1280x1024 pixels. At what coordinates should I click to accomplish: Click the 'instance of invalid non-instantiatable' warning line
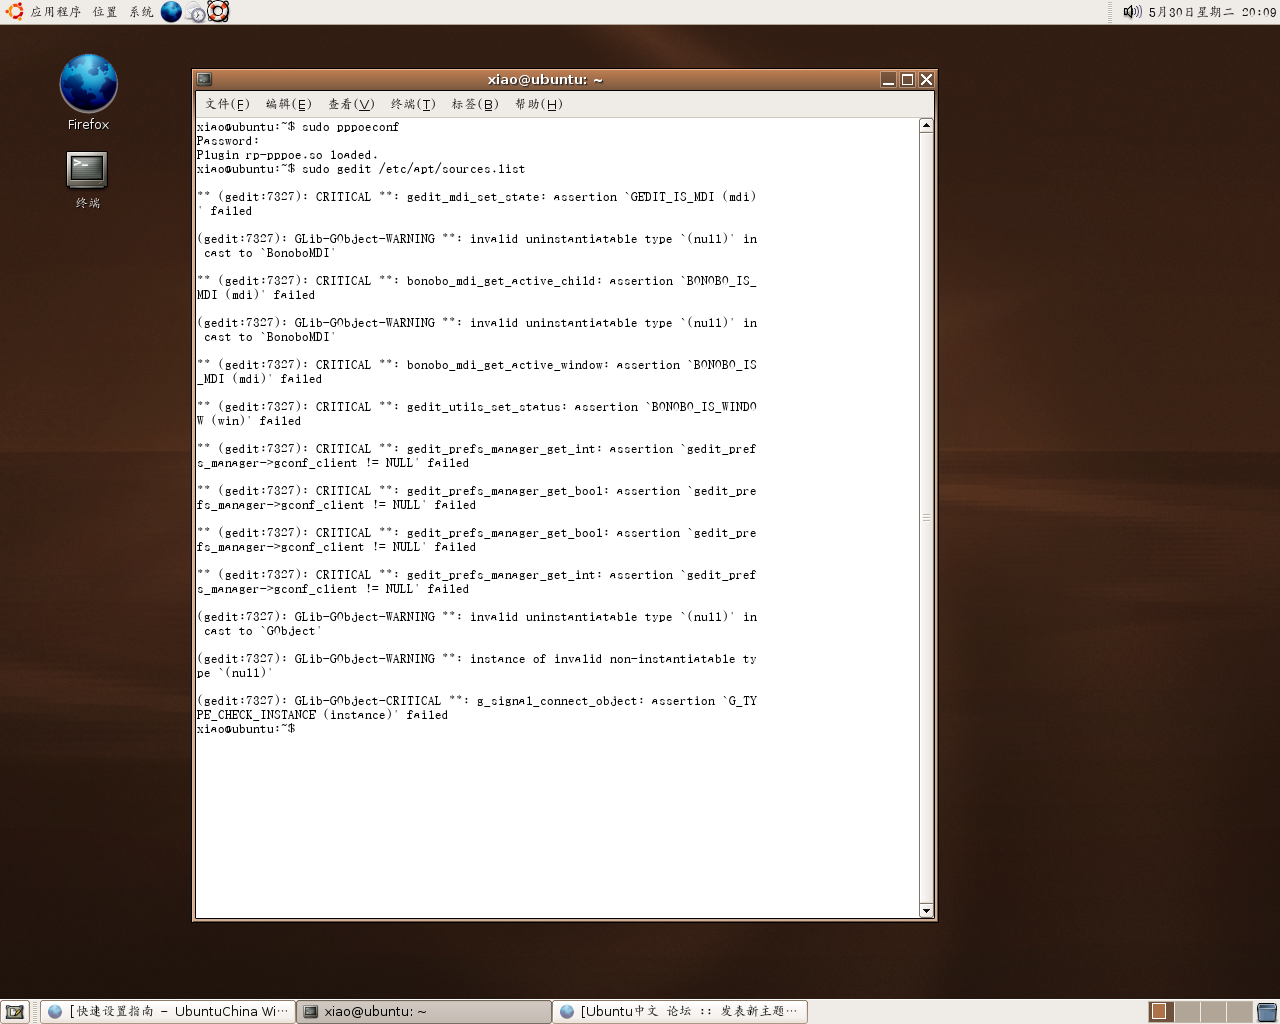pos(476,666)
